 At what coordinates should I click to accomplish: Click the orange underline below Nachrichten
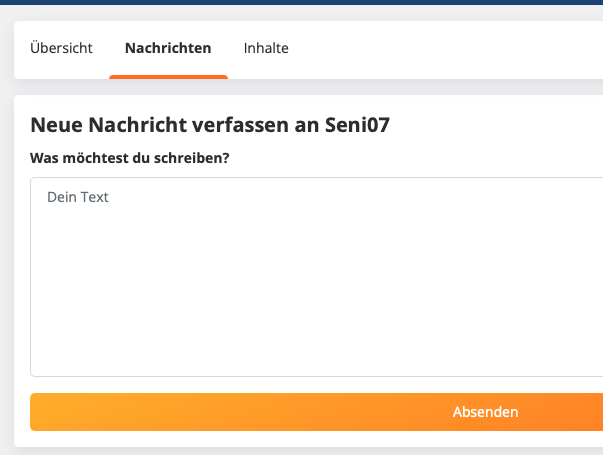coord(168,77)
